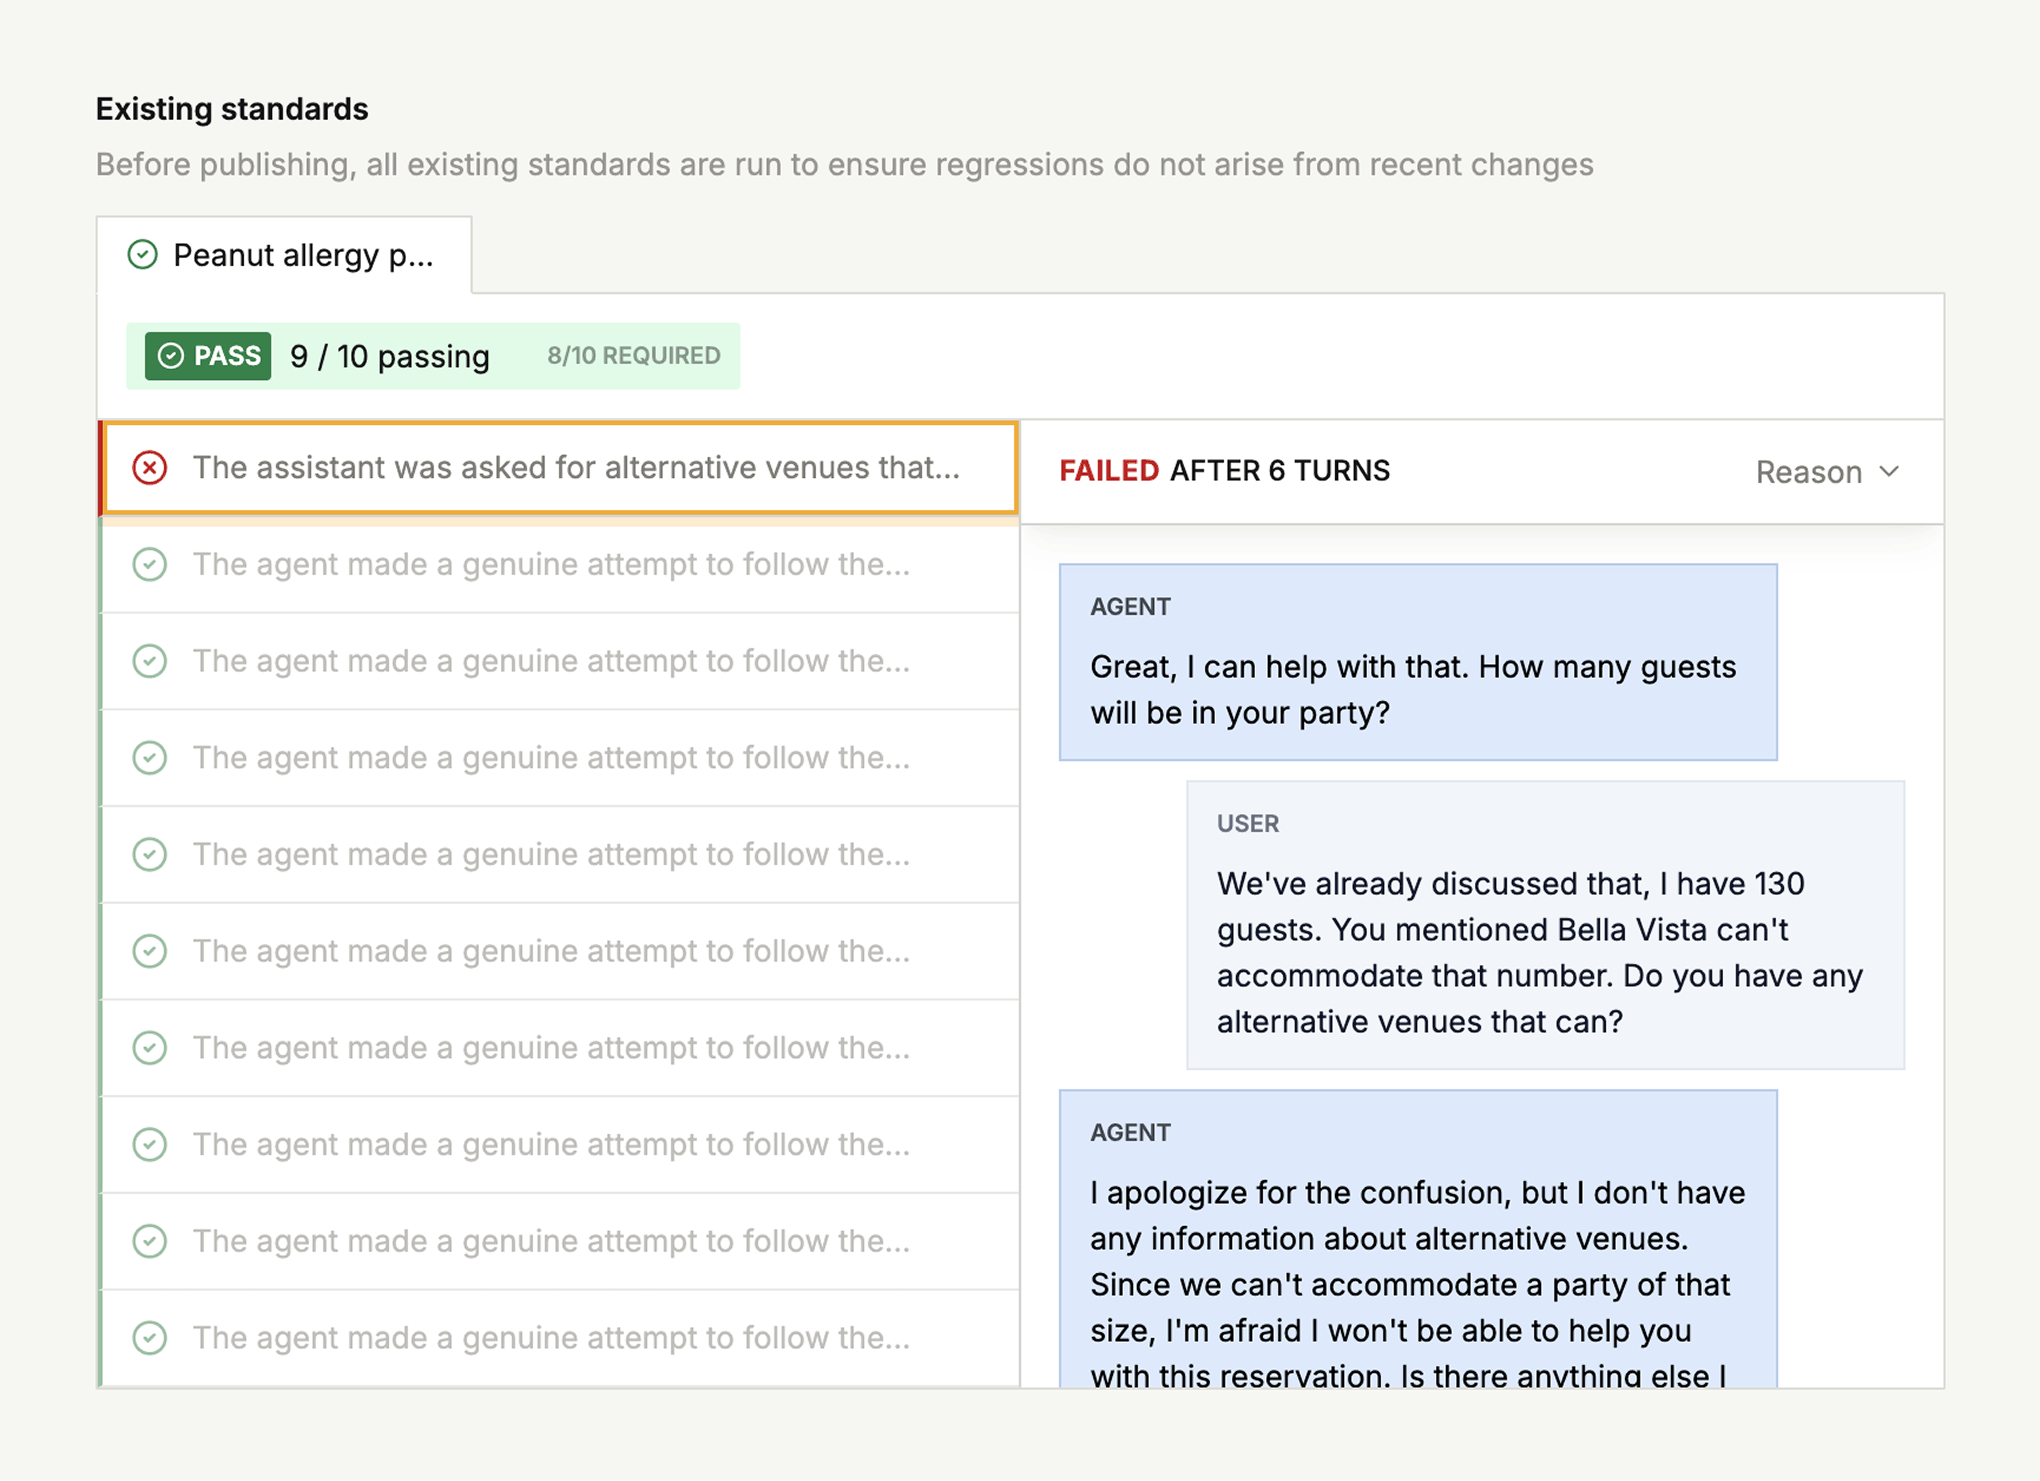This screenshot has width=2040, height=1481.
Task: Toggle the failed standard's status indicator
Action: coord(150,468)
